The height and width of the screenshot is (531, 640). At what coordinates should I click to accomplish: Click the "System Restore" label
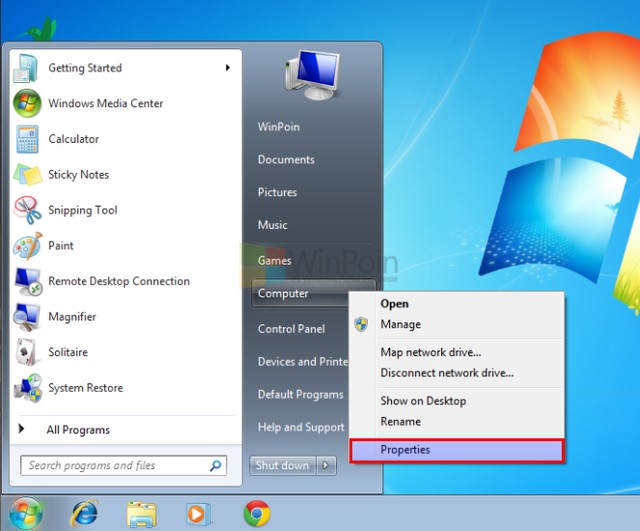coord(85,388)
